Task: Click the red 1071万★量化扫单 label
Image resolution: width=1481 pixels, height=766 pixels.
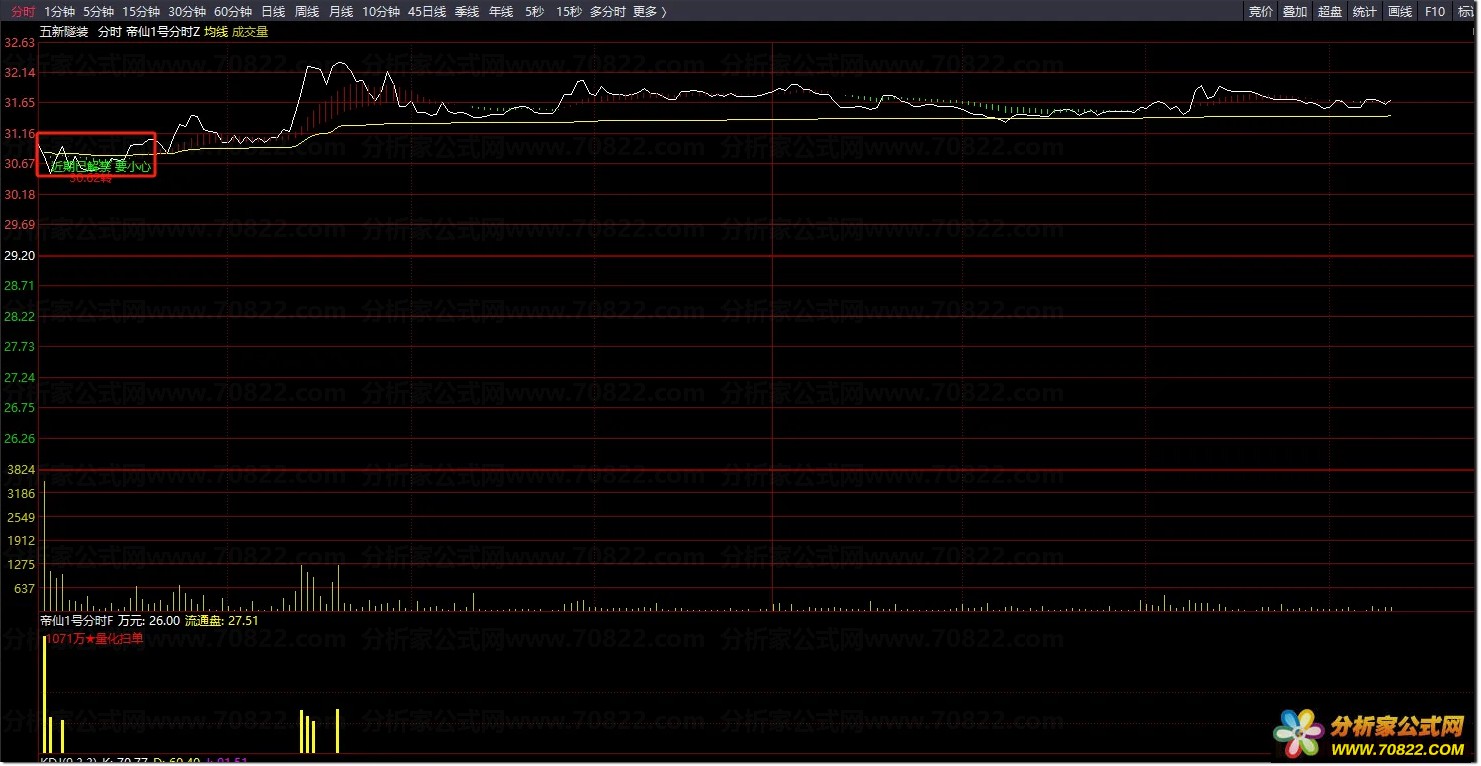Action: (x=95, y=638)
